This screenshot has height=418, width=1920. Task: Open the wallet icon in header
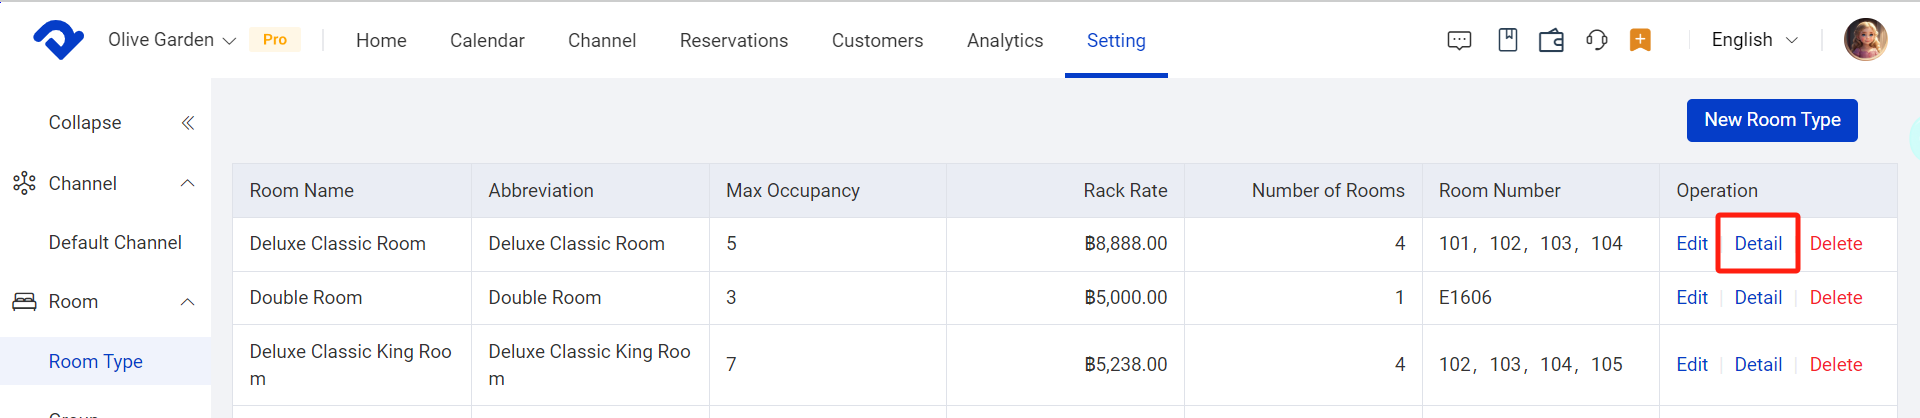tap(1551, 40)
